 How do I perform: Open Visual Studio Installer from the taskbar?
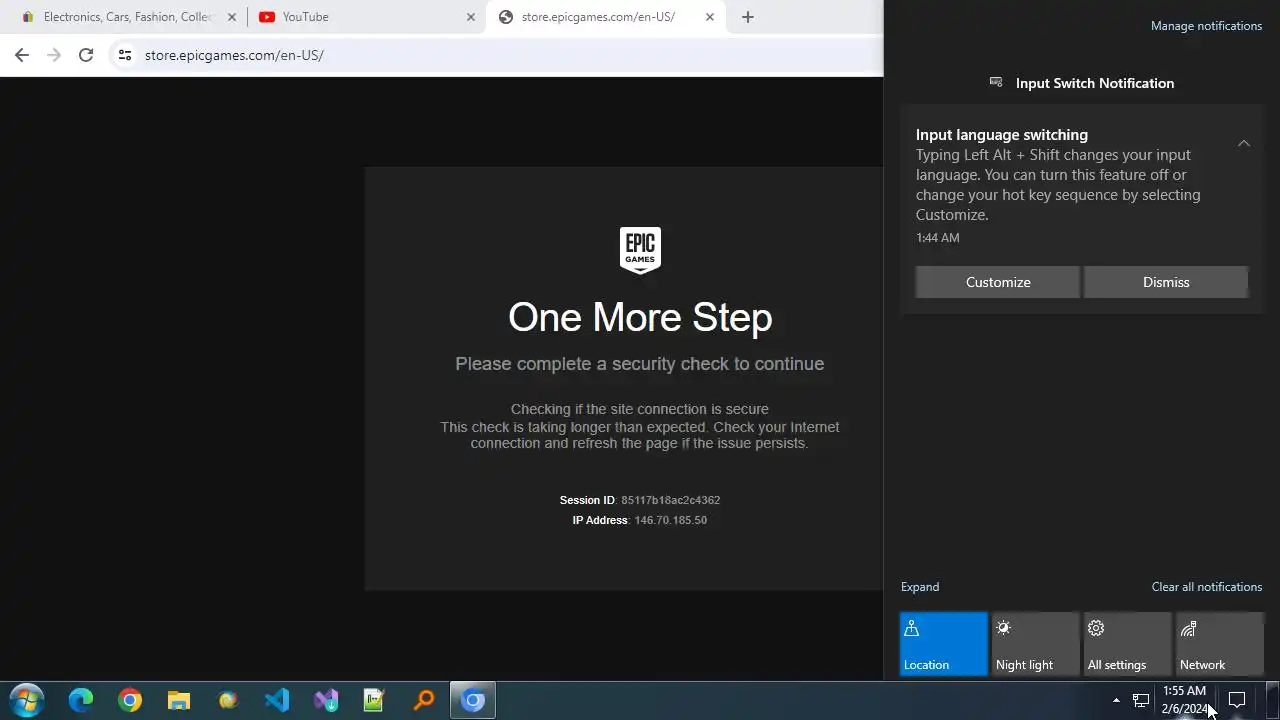coord(326,700)
